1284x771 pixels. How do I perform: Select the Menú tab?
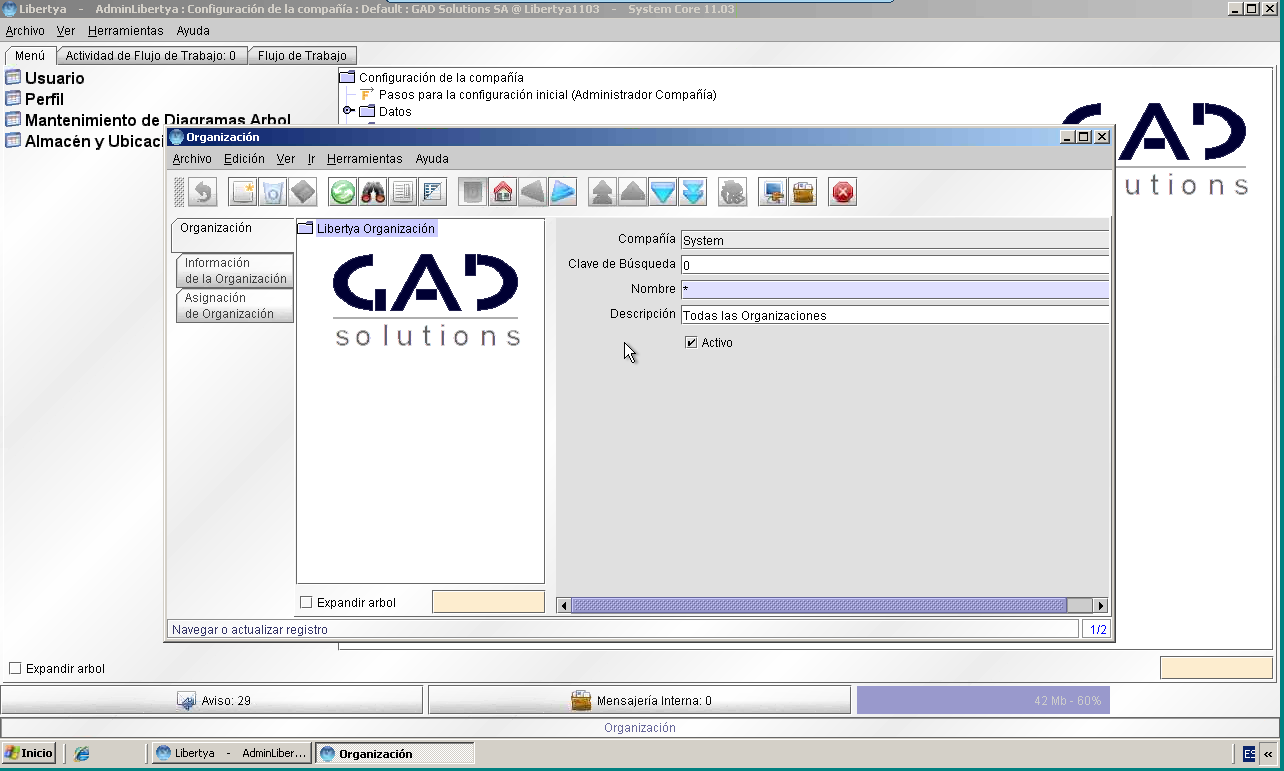30,56
